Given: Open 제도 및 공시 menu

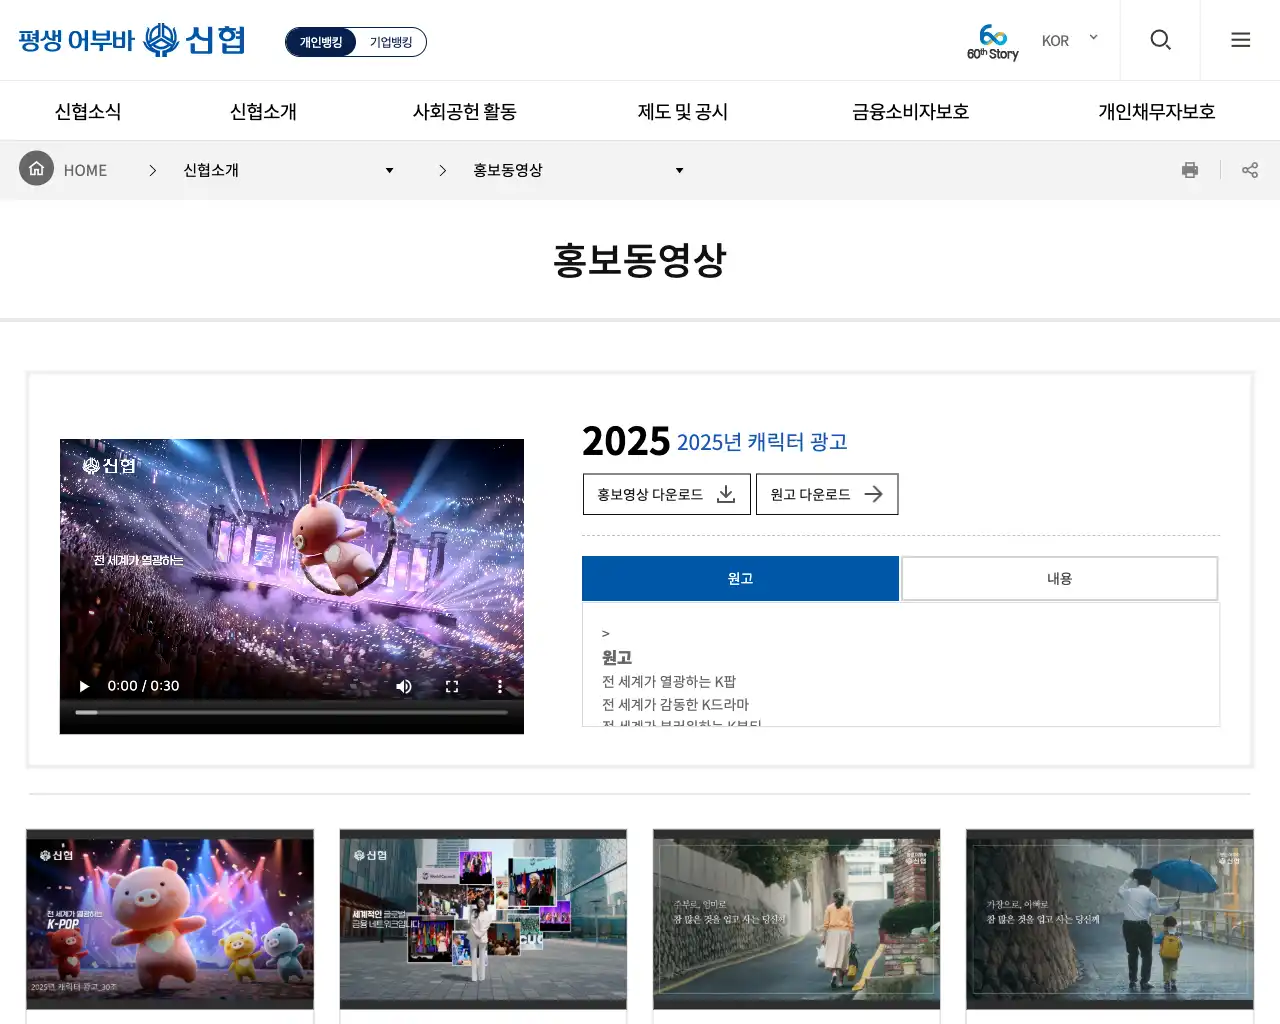Looking at the screenshot, I should click(x=683, y=111).
